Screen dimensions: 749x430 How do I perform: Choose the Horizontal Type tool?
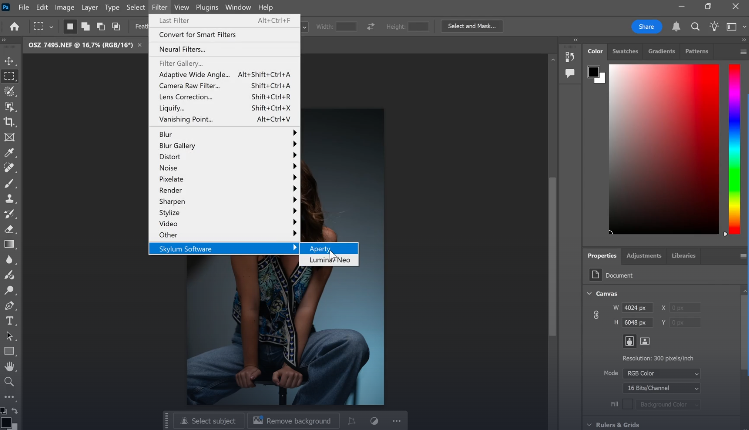click(10, 320)
